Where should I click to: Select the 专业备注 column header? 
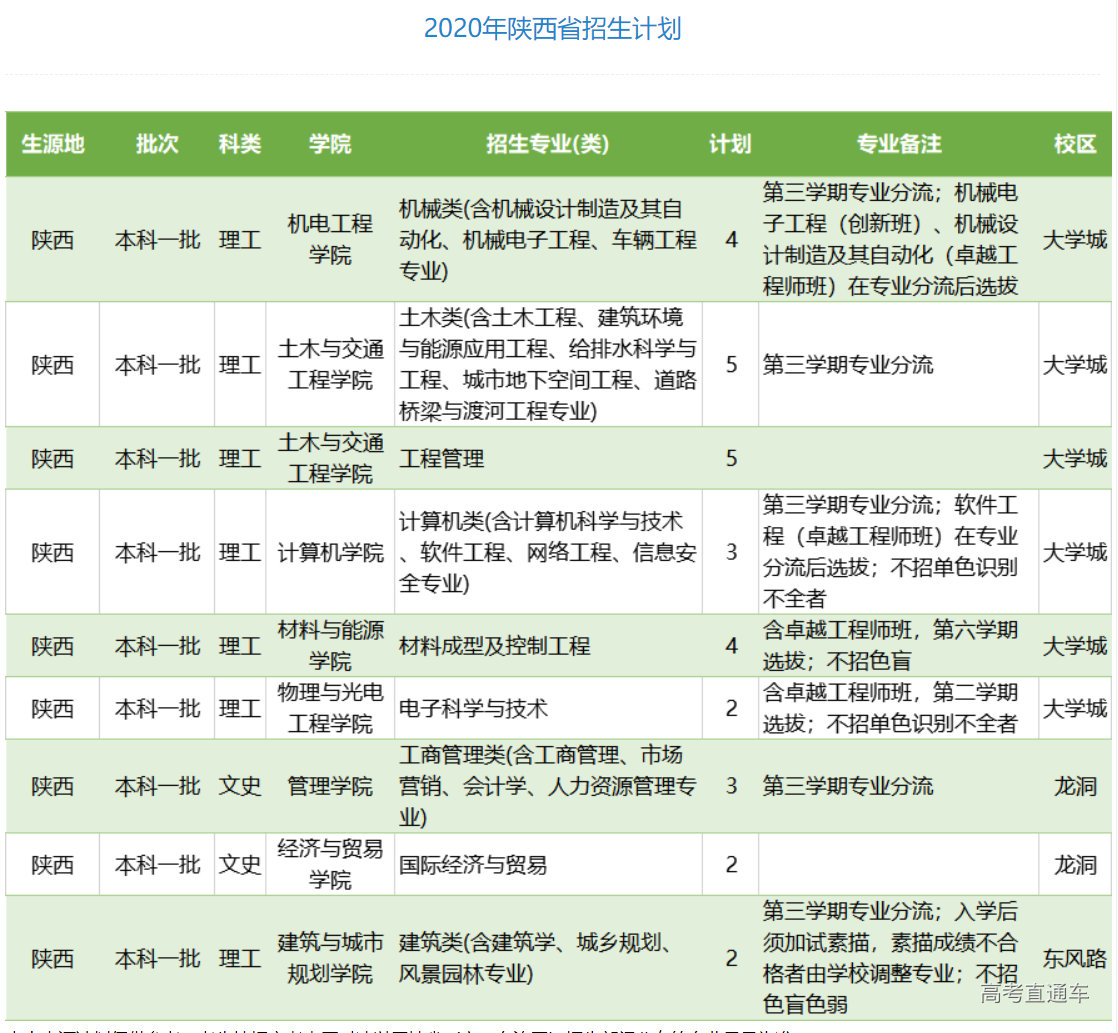[x=898, y=144]
